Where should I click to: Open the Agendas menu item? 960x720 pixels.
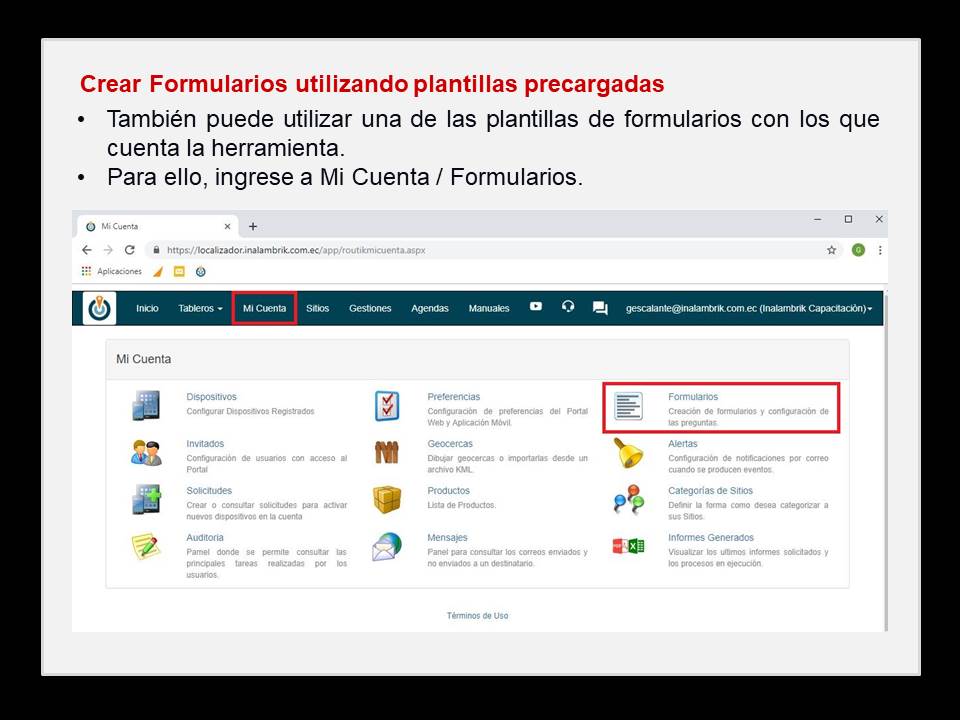click(430, 308)
